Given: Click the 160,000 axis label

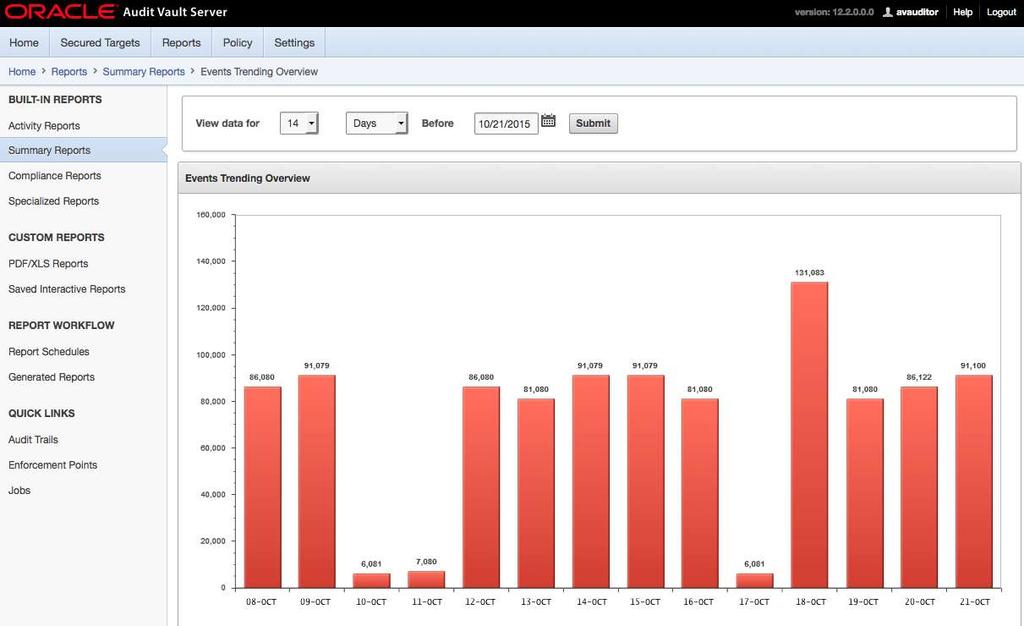Looking at the screenshot, I should [x=211, y=215].
